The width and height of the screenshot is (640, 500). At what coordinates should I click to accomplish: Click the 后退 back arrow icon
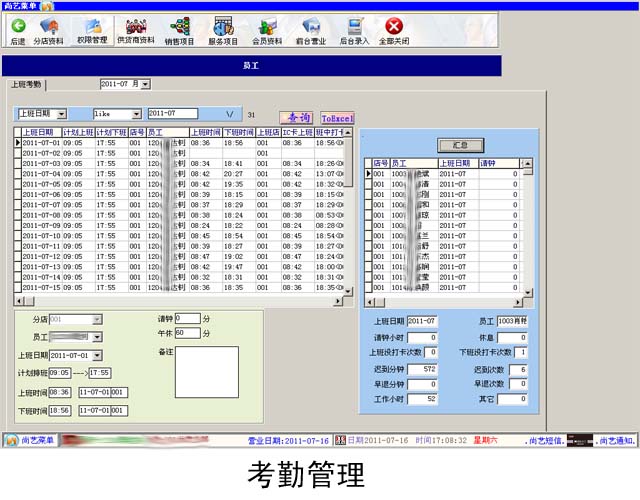coord(18,26)
